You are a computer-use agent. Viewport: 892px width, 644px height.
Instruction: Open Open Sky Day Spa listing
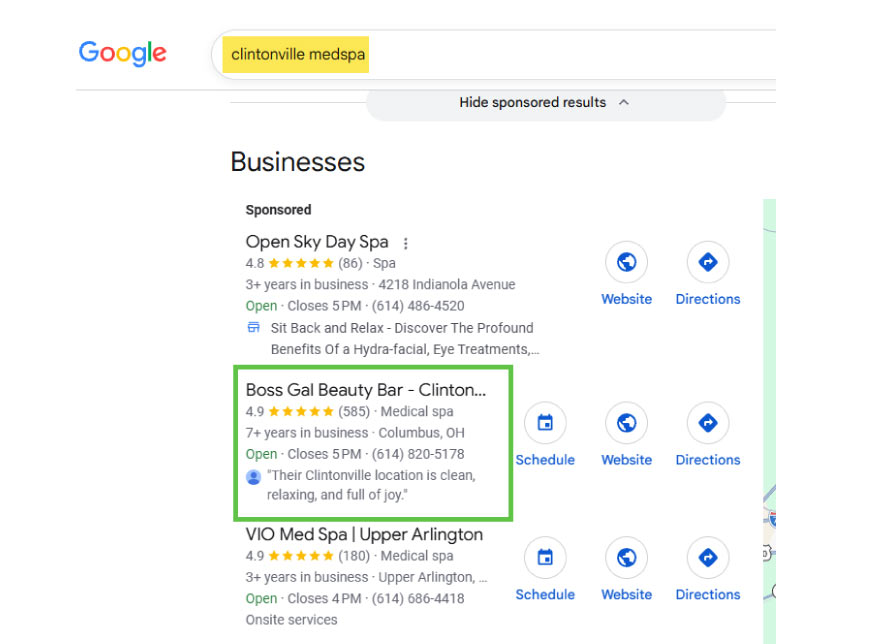click(x=317, y=242)
